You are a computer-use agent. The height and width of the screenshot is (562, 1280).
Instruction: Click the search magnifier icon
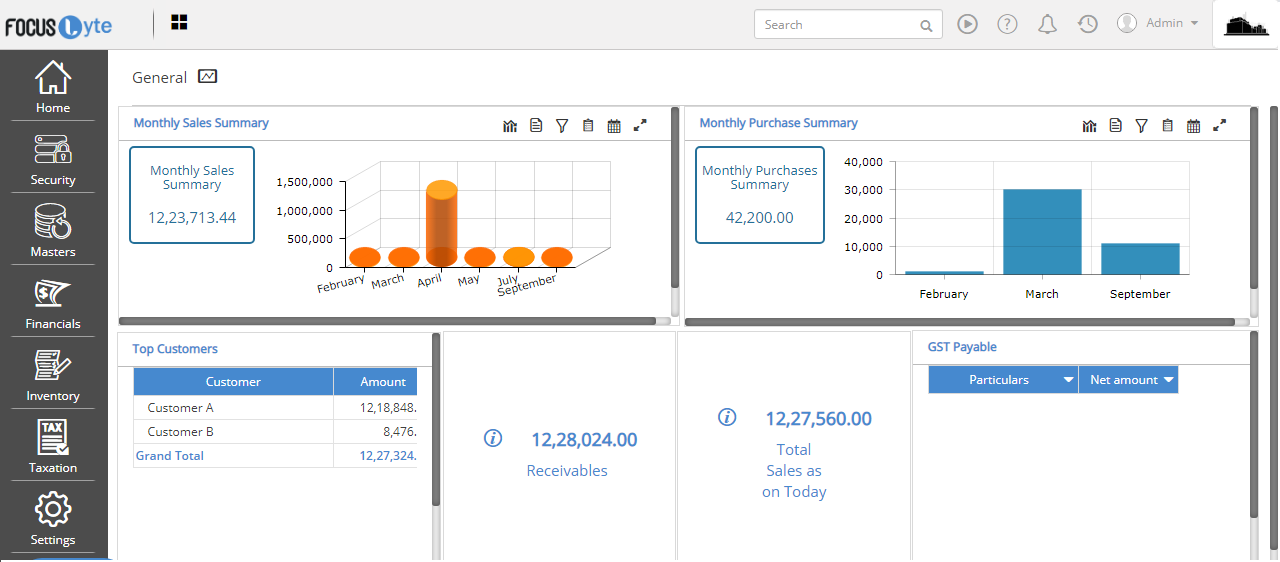click(927, 26)
